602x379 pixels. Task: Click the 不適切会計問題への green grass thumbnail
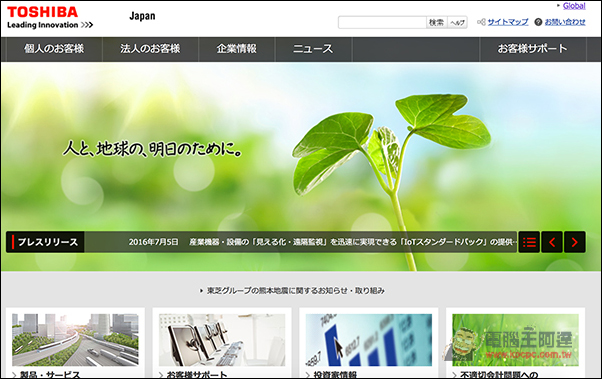[x=515, y=340]
